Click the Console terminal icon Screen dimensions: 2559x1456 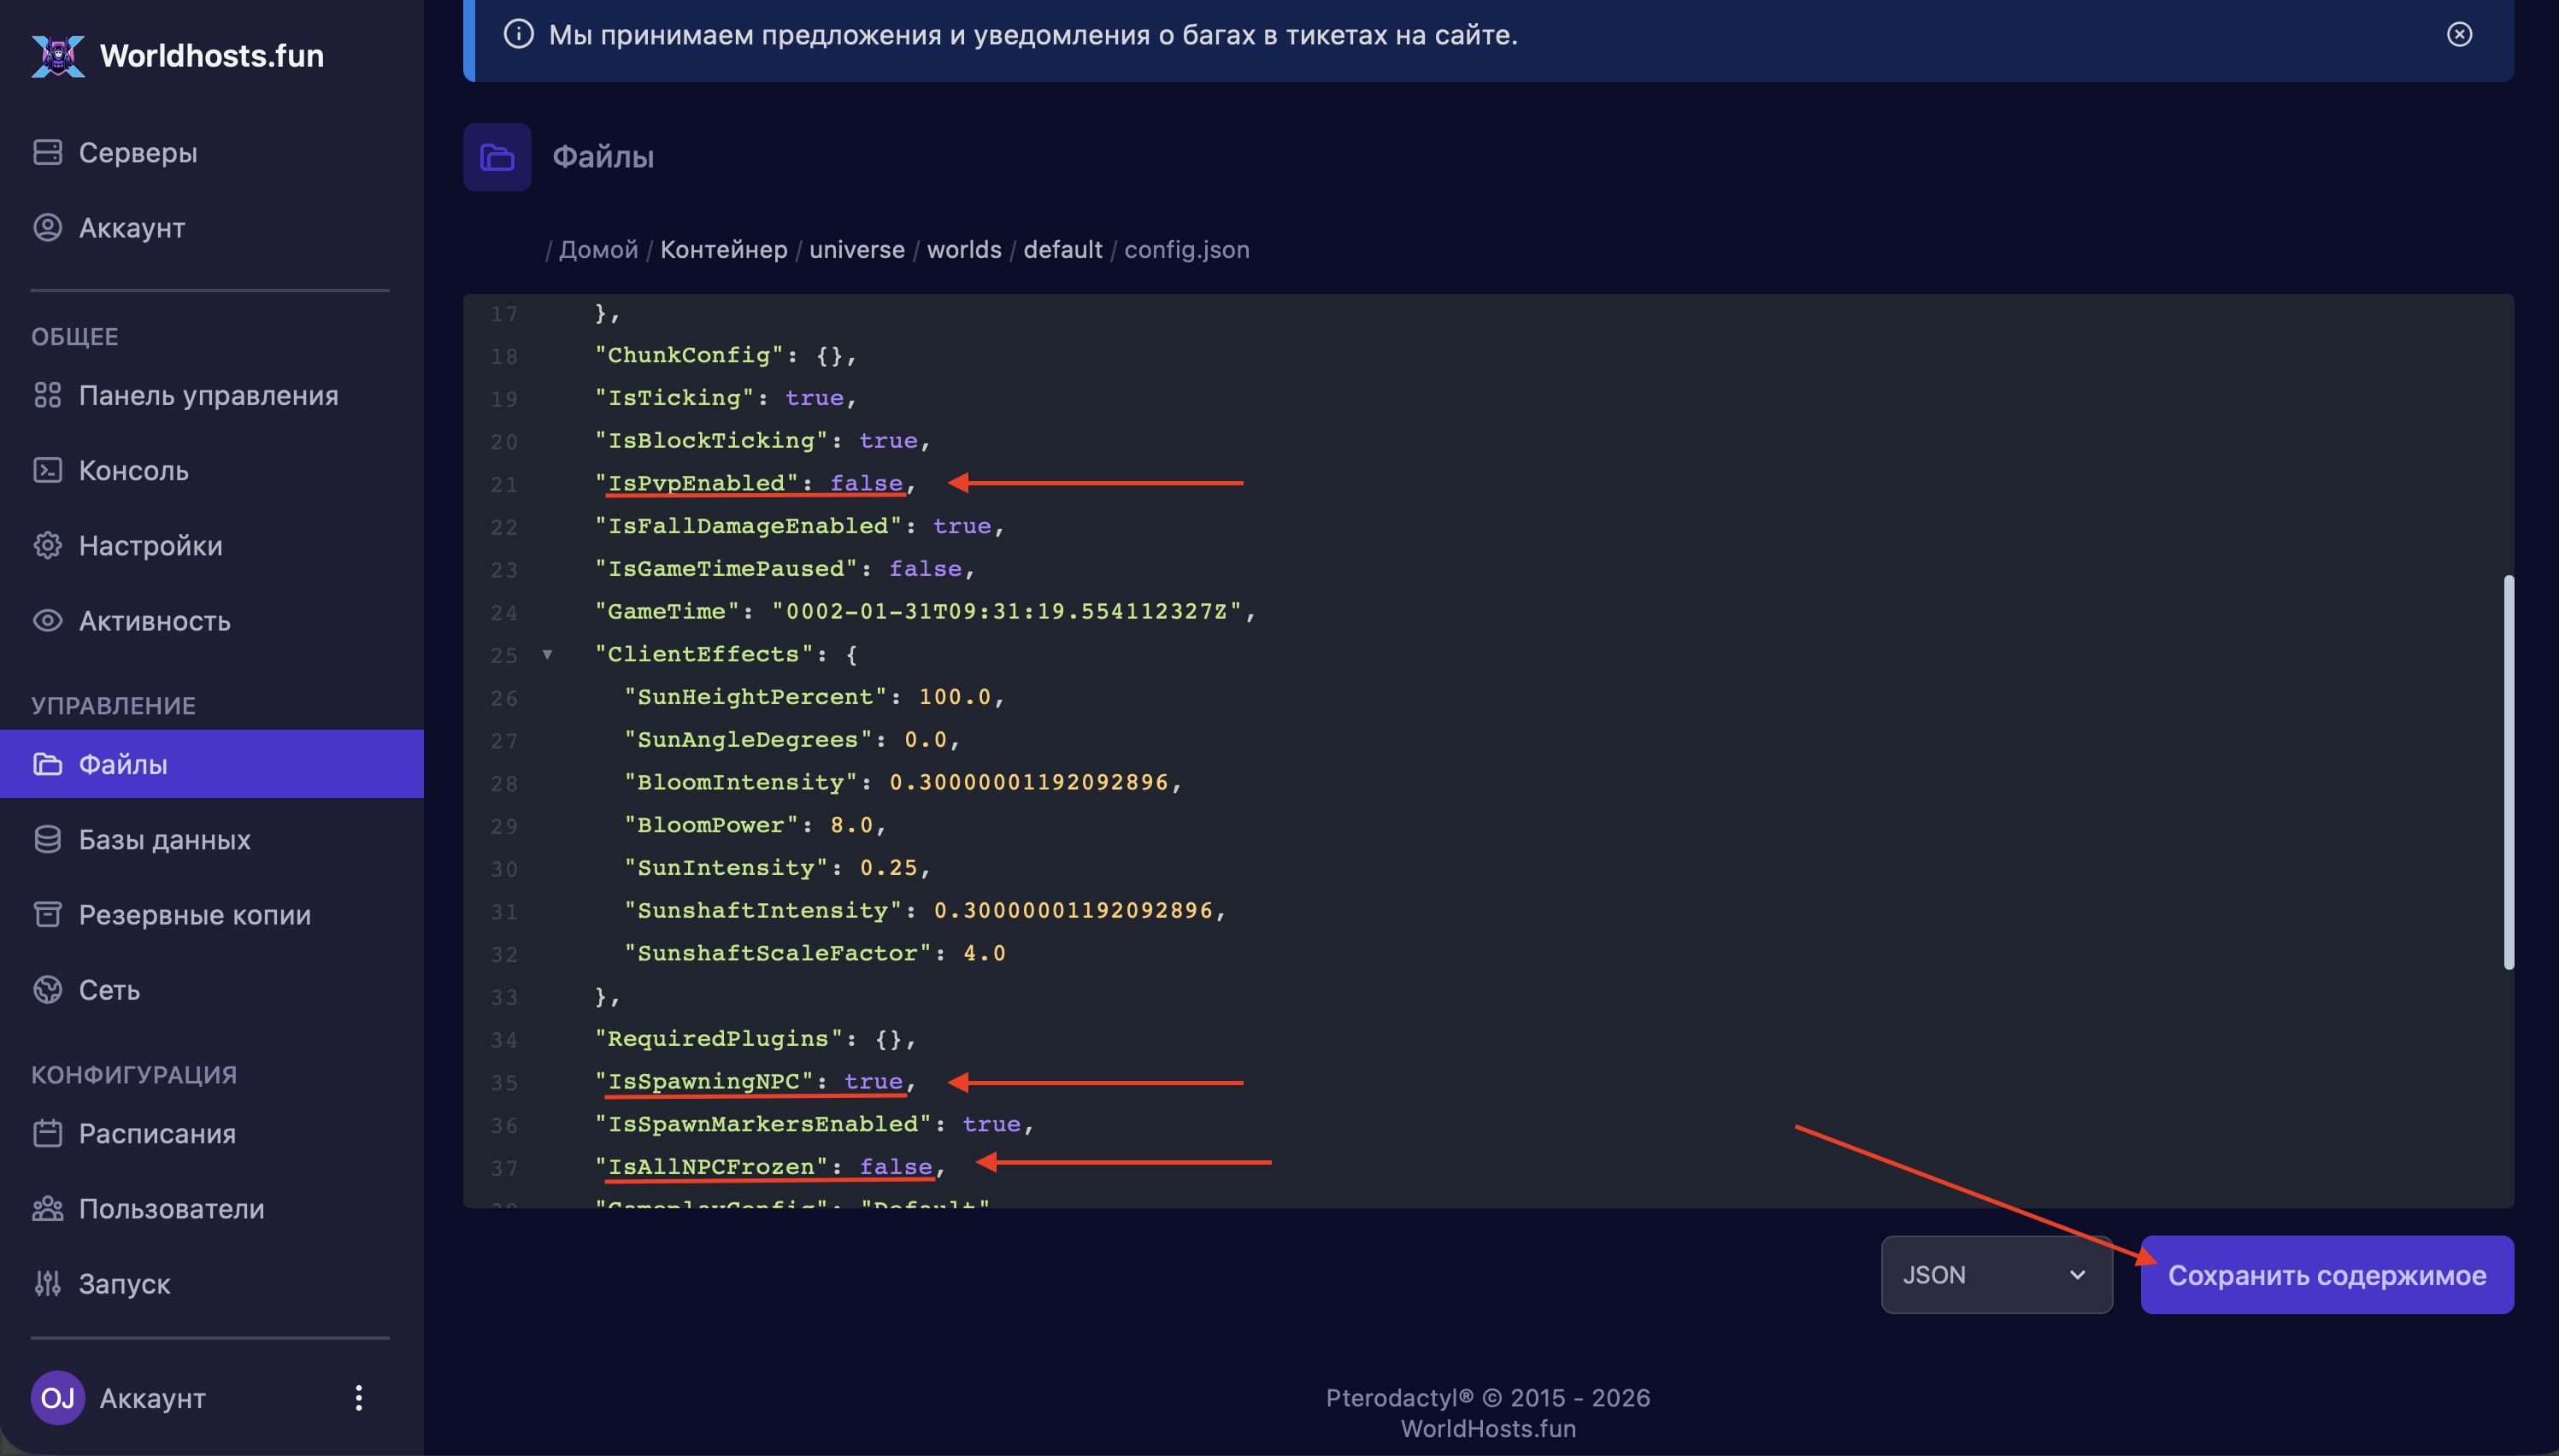47,470
